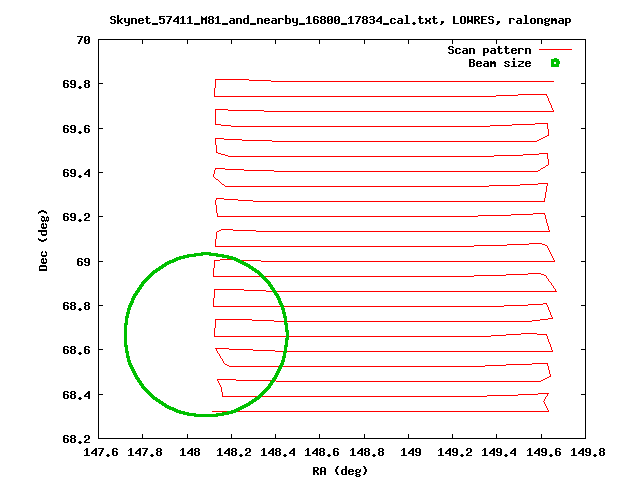Click the RA axis value 149.2

tap(454, 452)
